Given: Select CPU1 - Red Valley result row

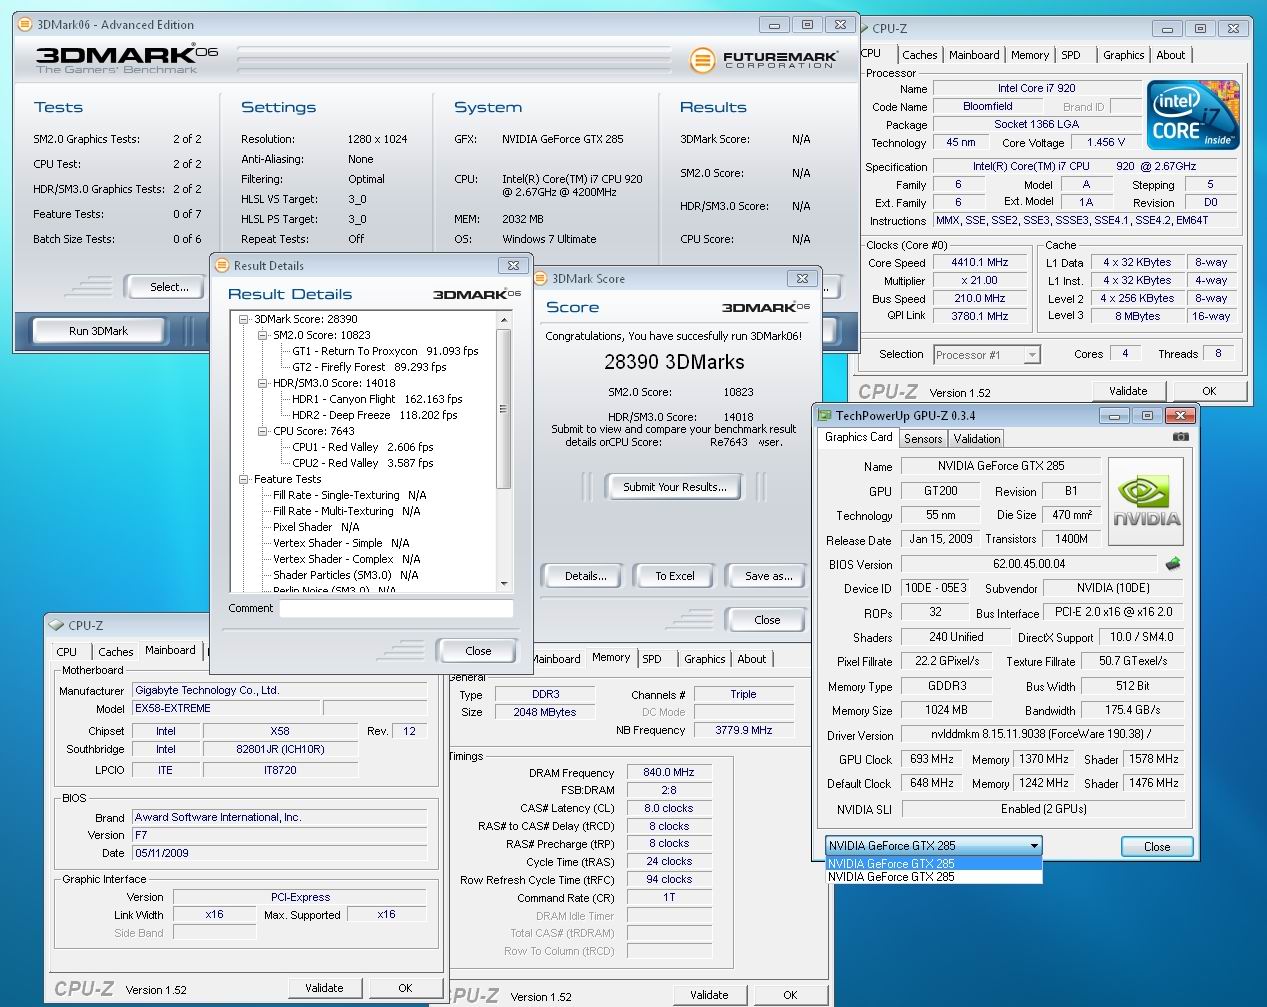Looking at the screenshot, I should coord(362,447).
